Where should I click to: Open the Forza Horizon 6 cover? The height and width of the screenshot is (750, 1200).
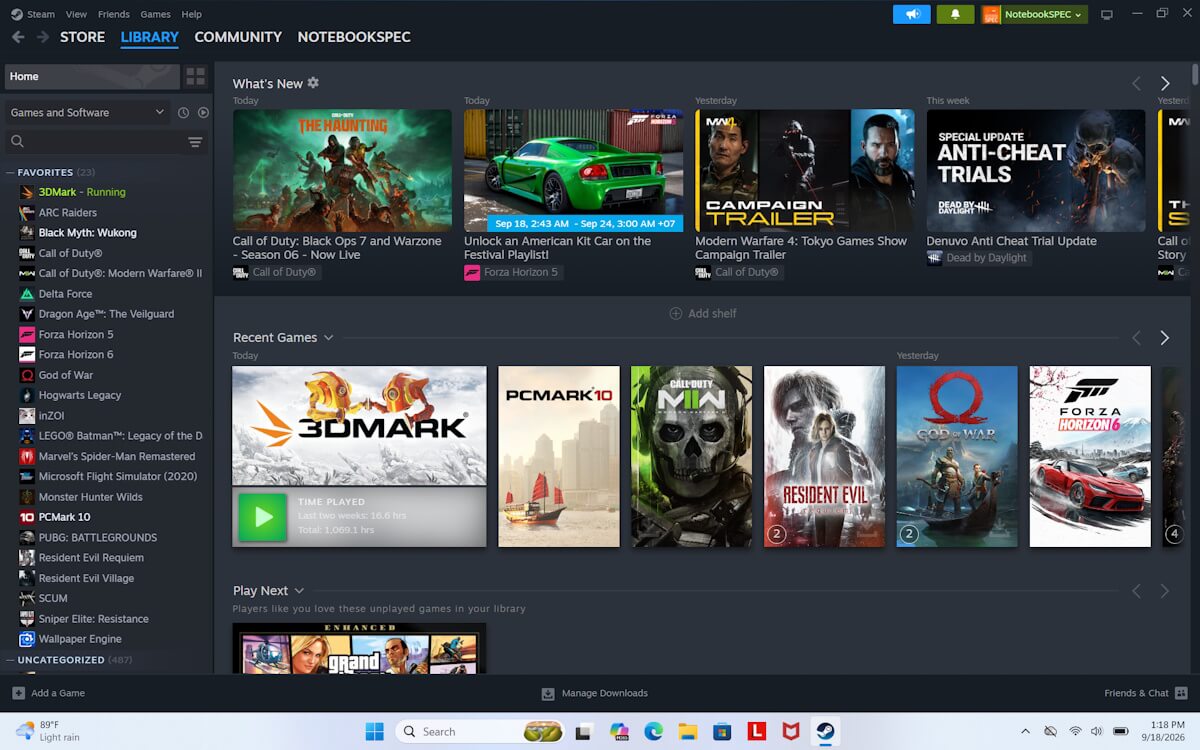click(1090, 456)
